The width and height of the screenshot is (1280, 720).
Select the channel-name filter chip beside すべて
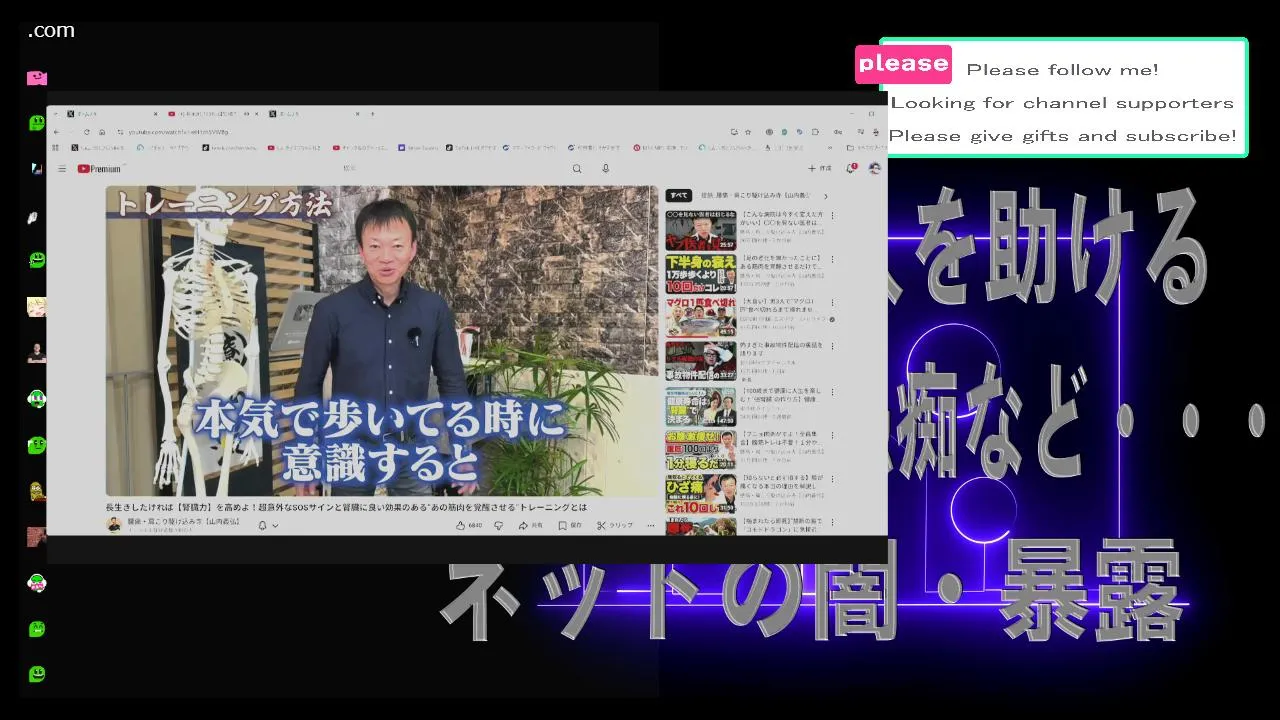755,196
